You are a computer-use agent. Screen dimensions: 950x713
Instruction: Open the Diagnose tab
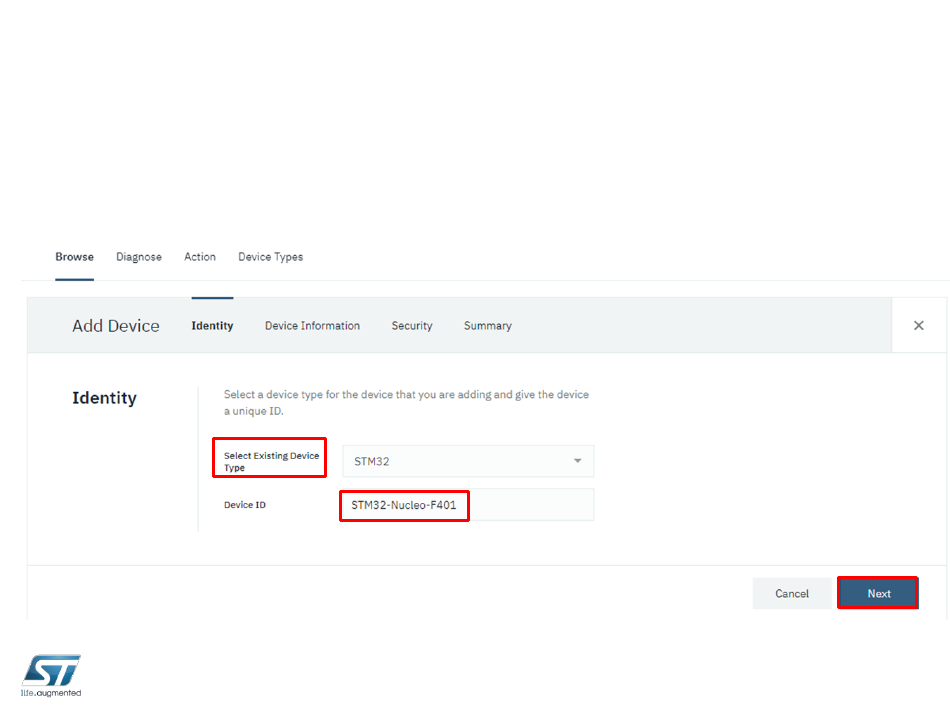point(139,257)
